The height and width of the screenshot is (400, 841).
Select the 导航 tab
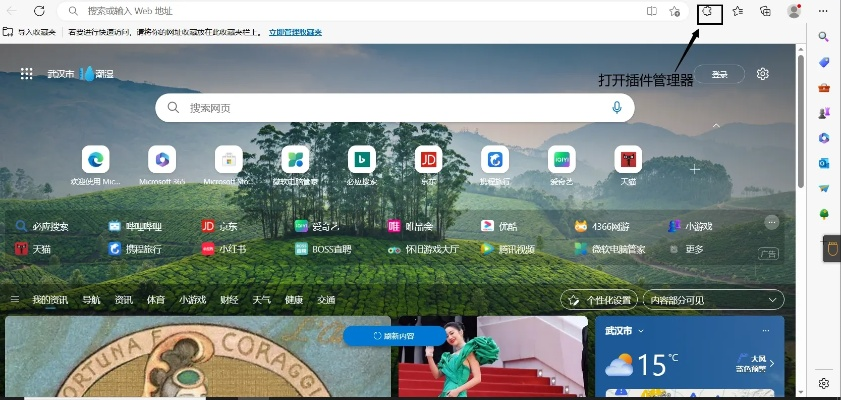point(91,300)
